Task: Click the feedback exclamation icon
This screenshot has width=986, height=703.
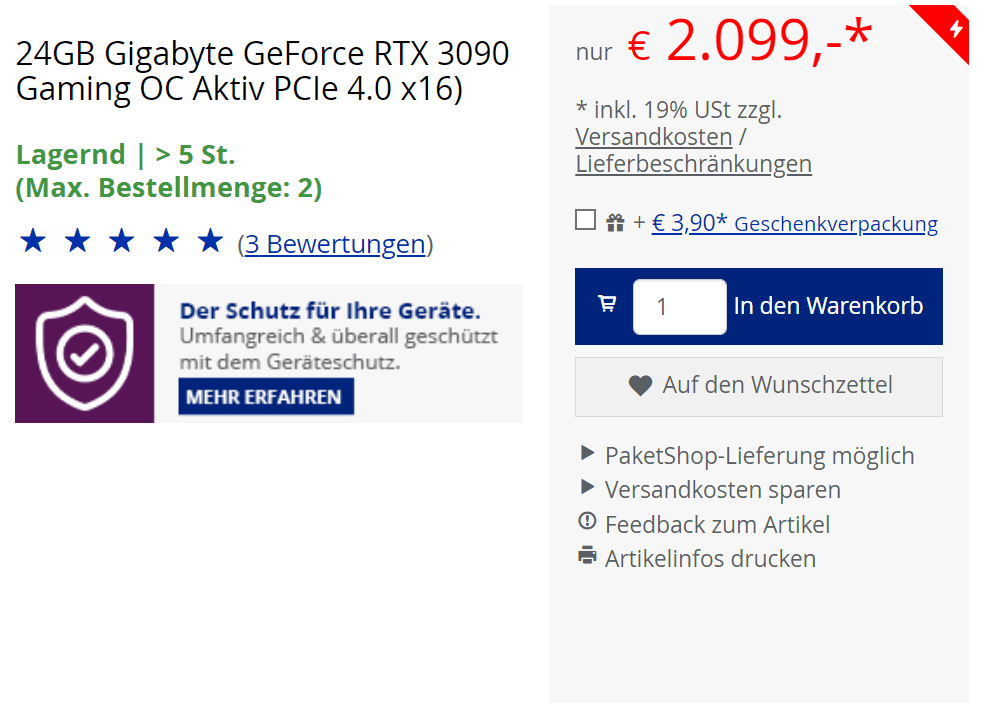Action: (587, 522)
